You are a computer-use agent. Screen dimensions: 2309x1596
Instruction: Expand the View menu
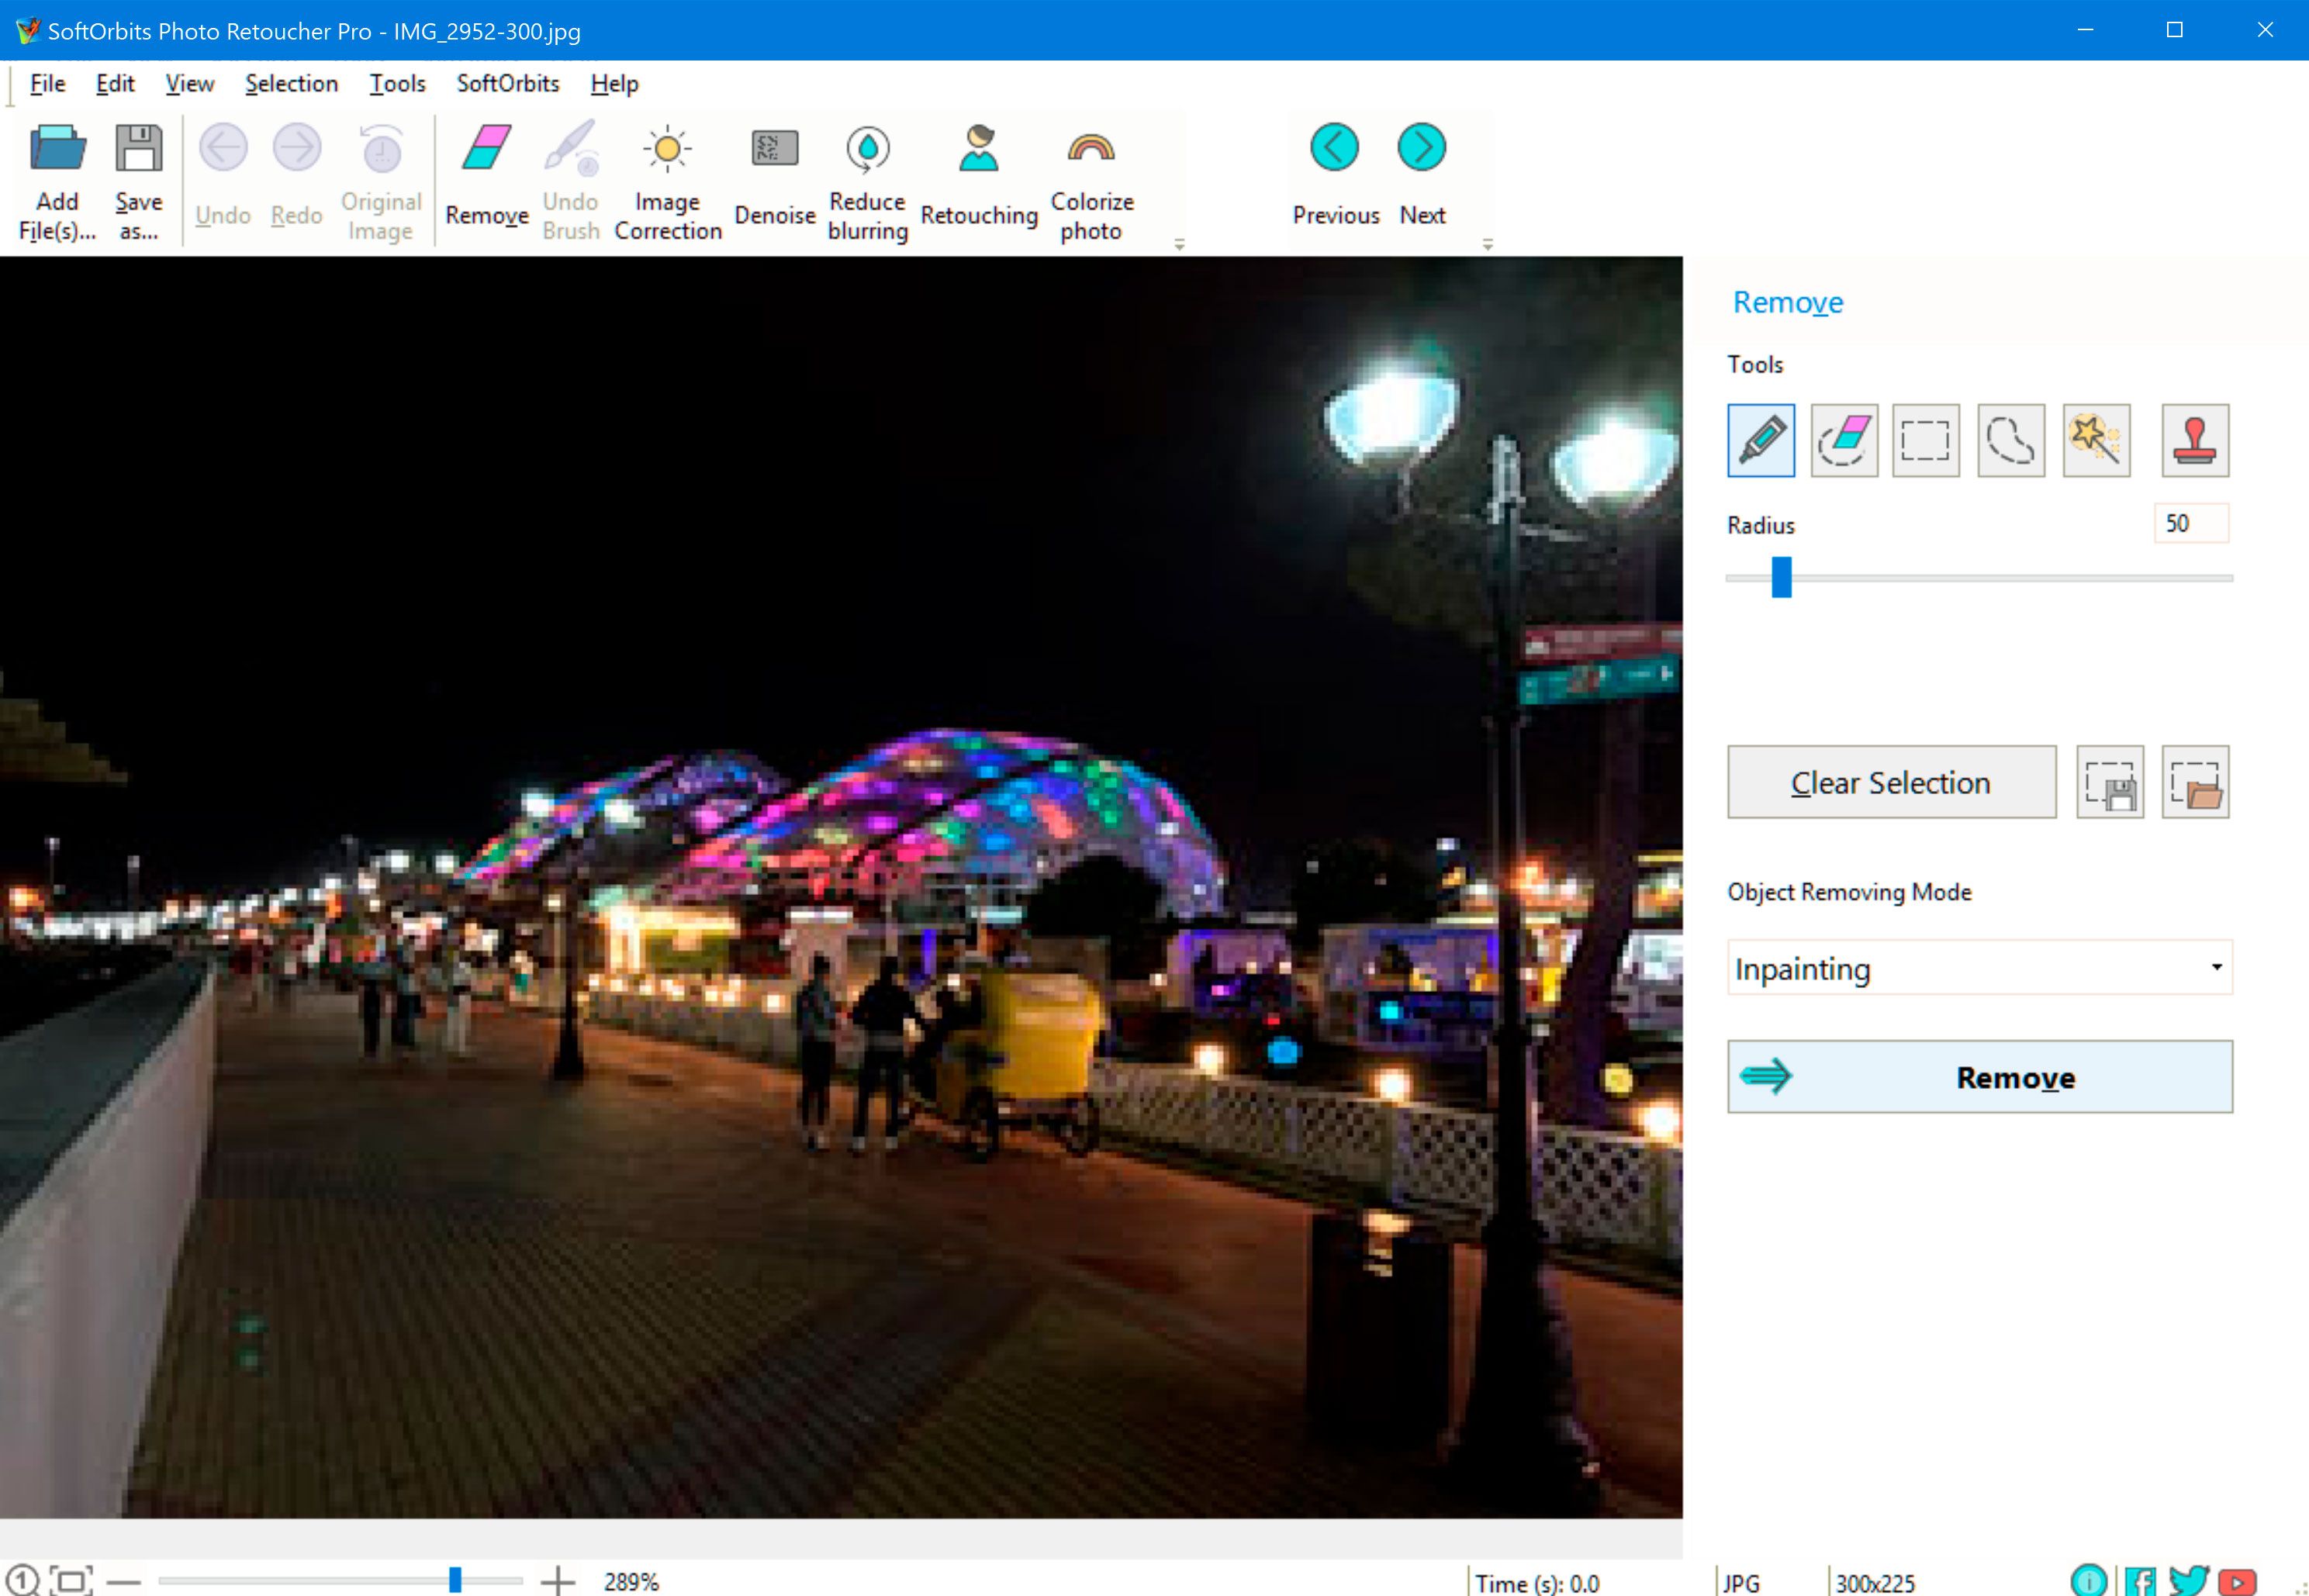pos(189,81)
